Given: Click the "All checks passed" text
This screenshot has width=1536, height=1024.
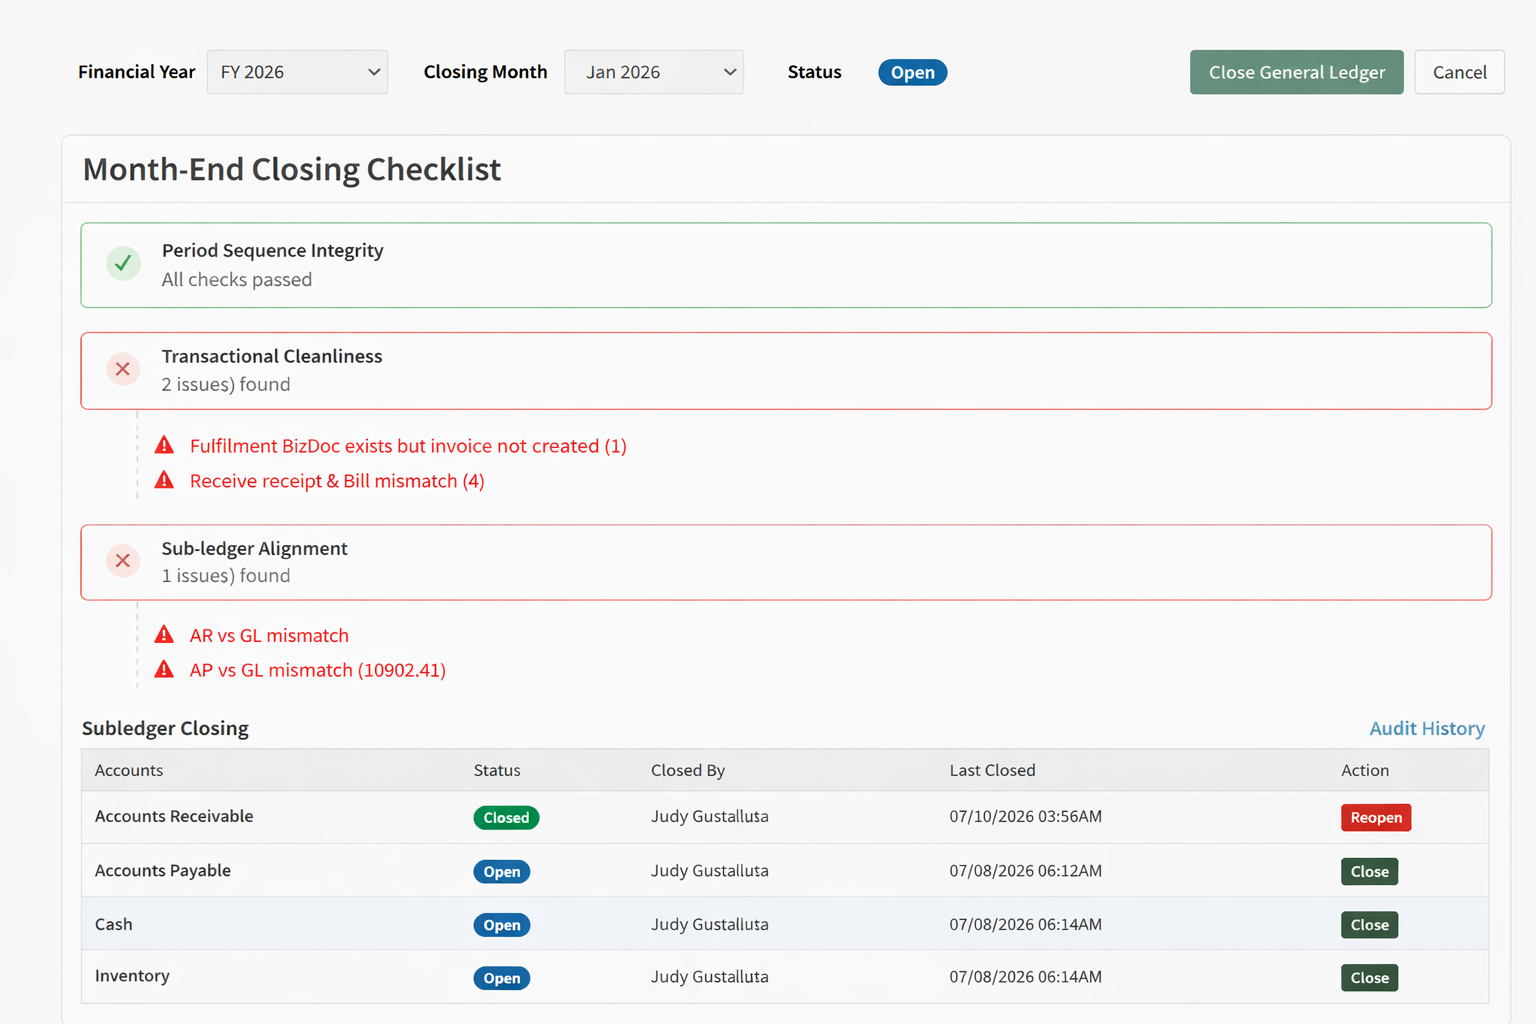Looking at the screenshot, I should tap(237, 280).
